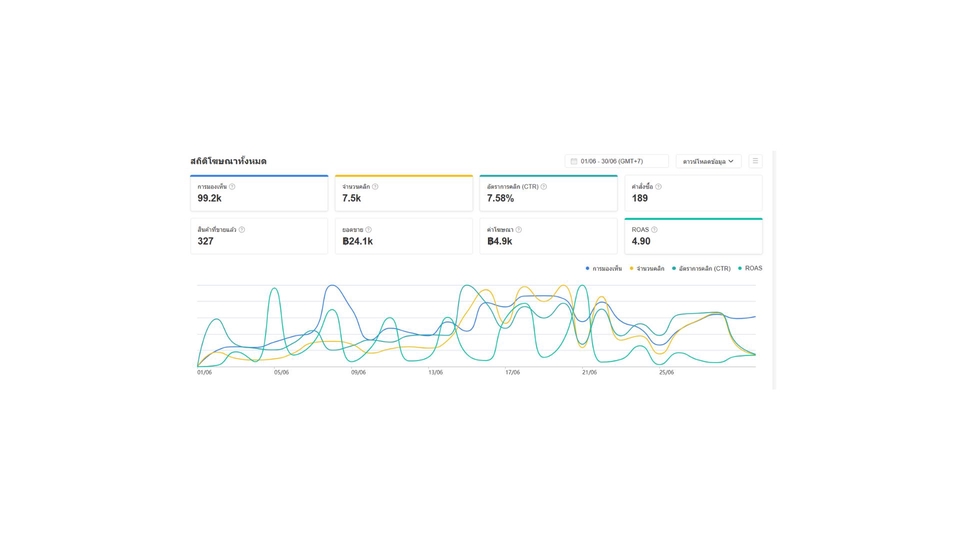Click help icon beside คำสั่งซื้อ metric
Viewport: 960px width, 540px height.
pos(658,186)
